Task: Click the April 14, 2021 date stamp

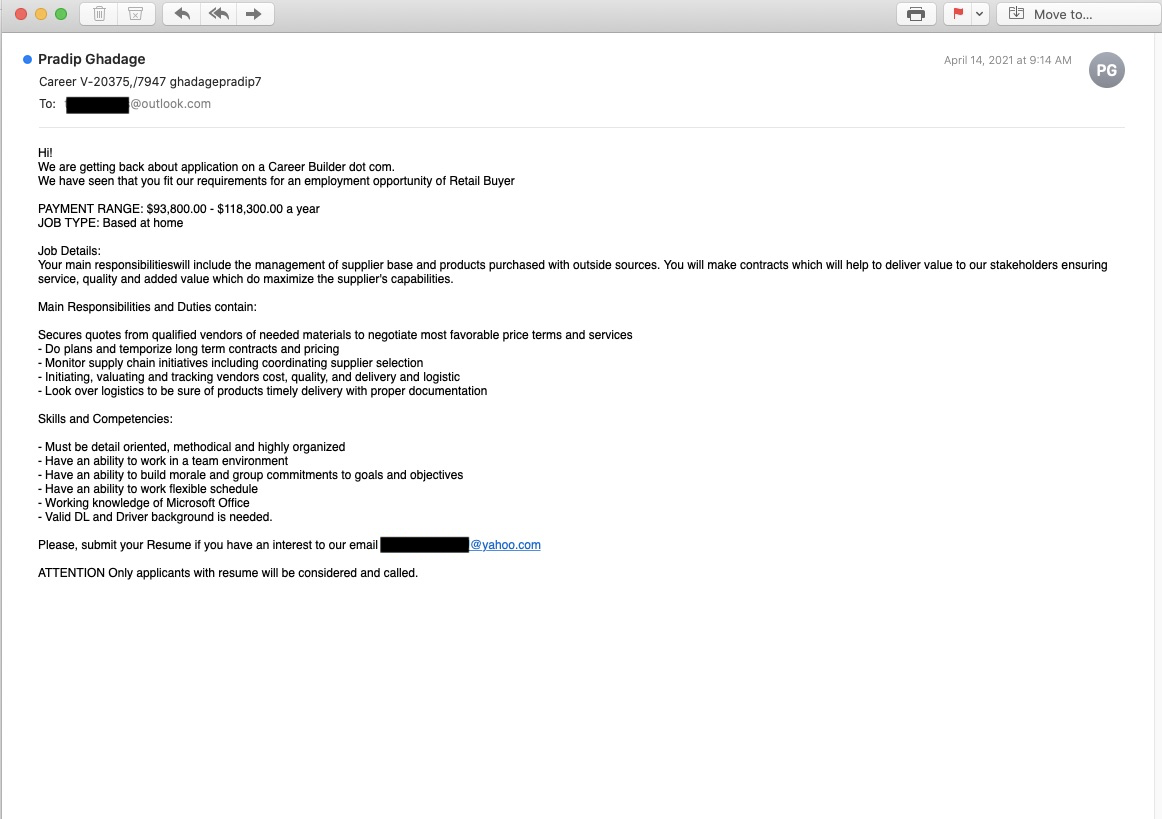Action: point(1007,60)
